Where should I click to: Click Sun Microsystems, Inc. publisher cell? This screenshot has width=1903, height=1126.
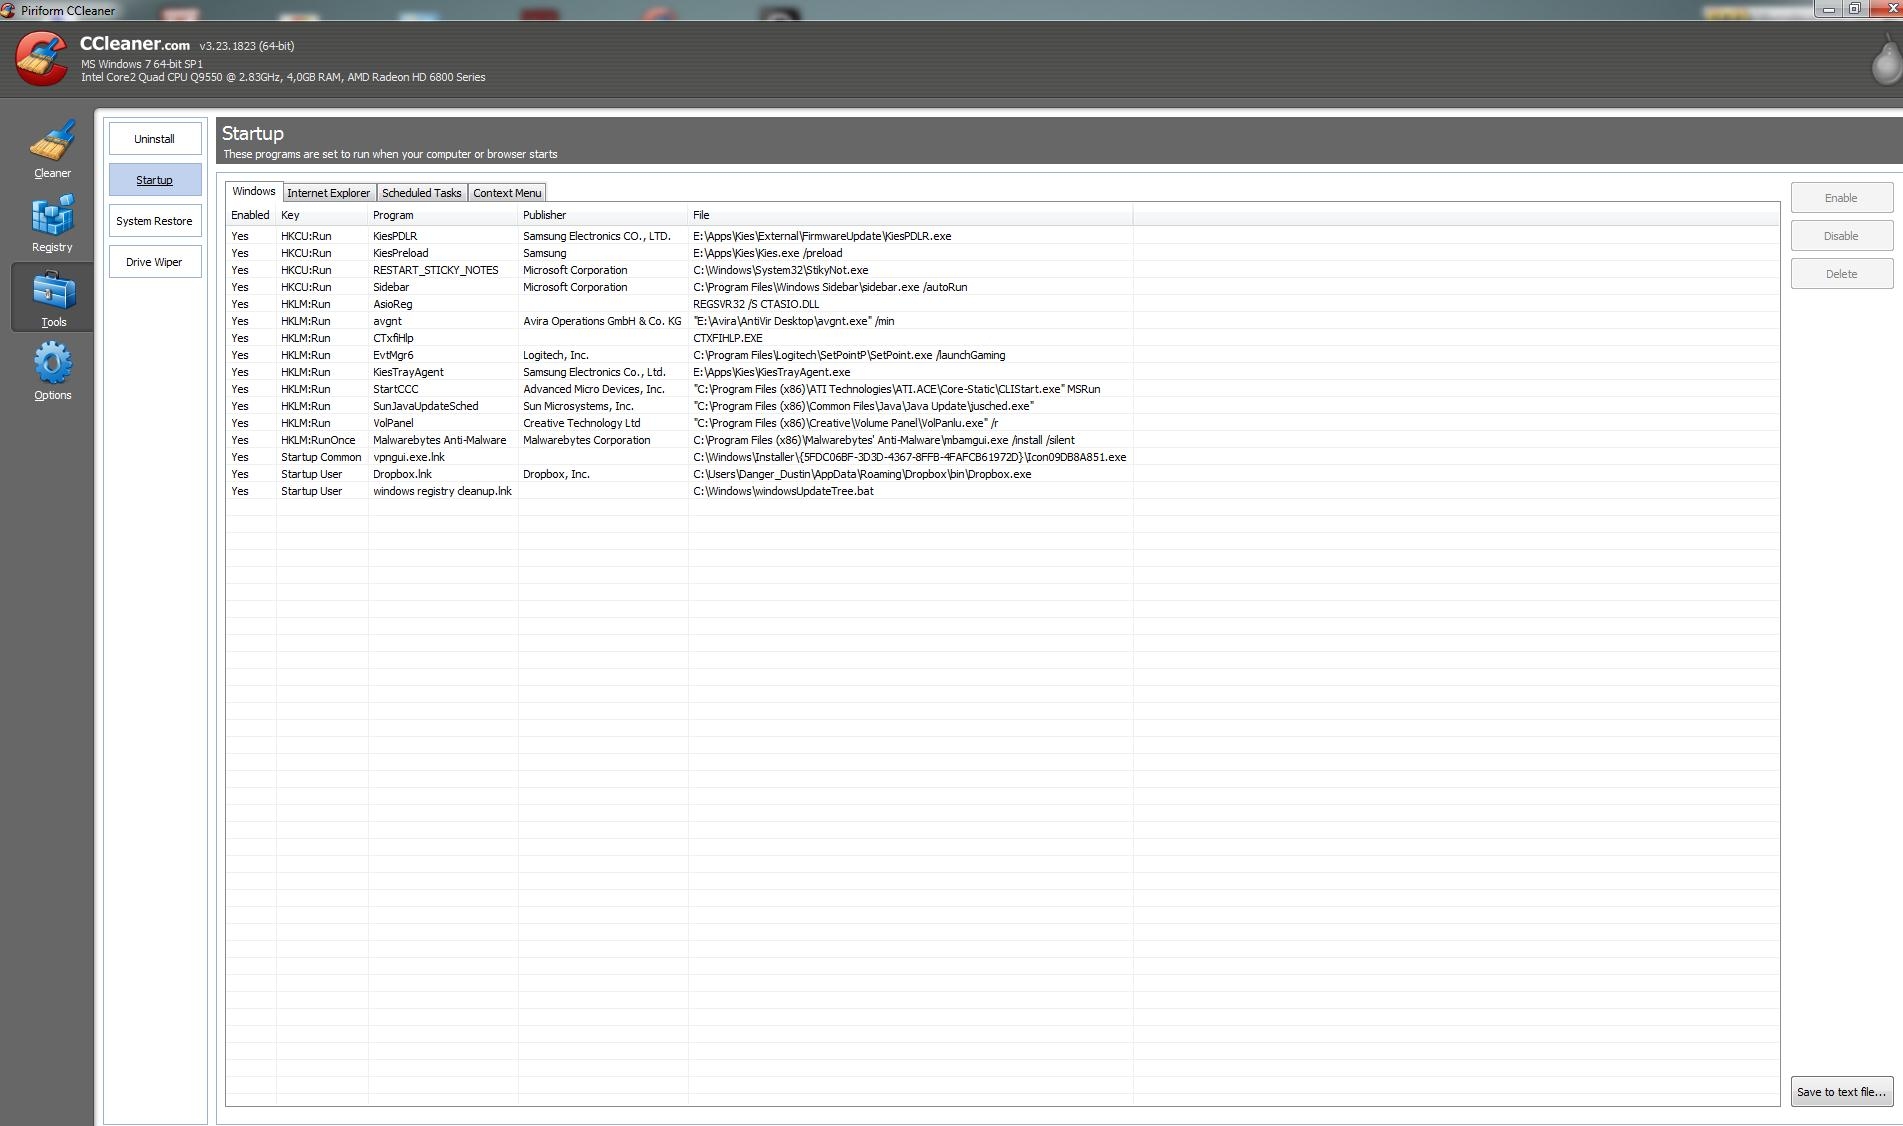tap(578, 406)
